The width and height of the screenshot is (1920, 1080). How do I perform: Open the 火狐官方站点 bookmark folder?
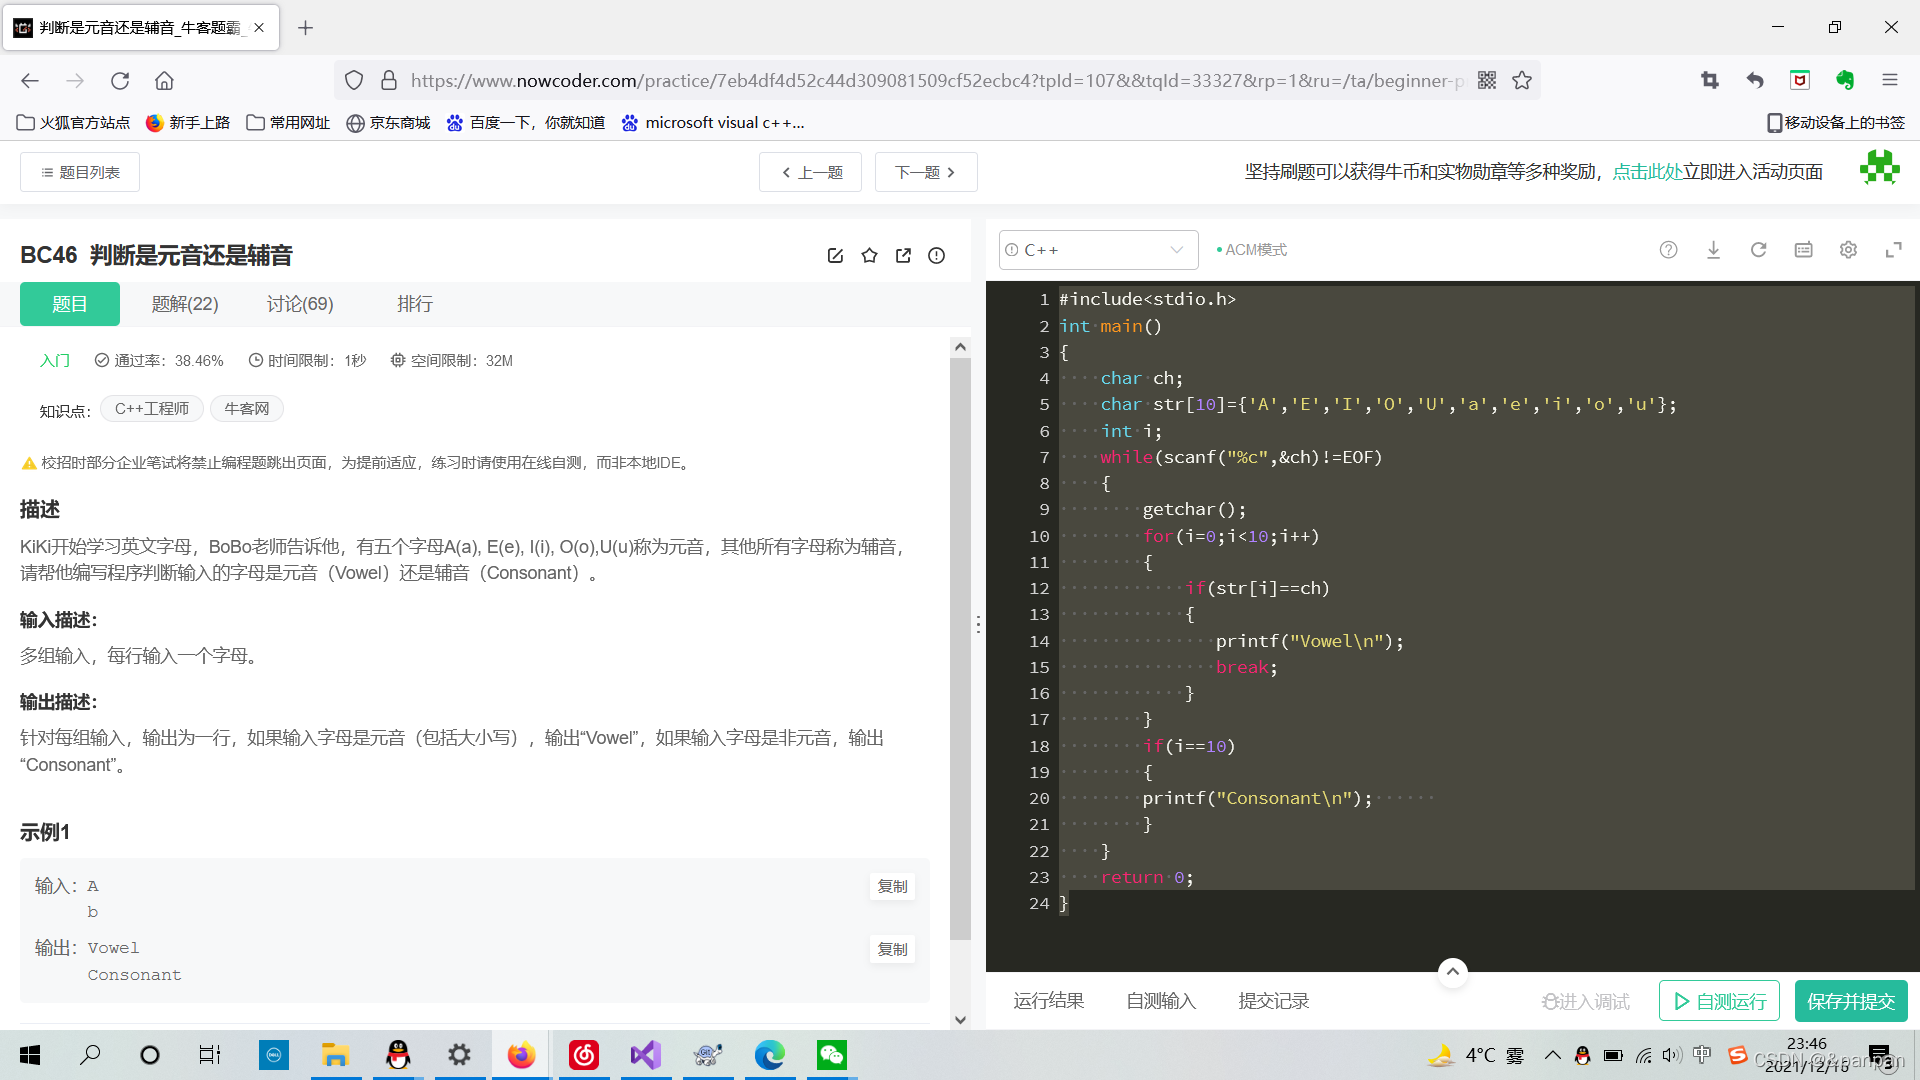tap(74, 122)
